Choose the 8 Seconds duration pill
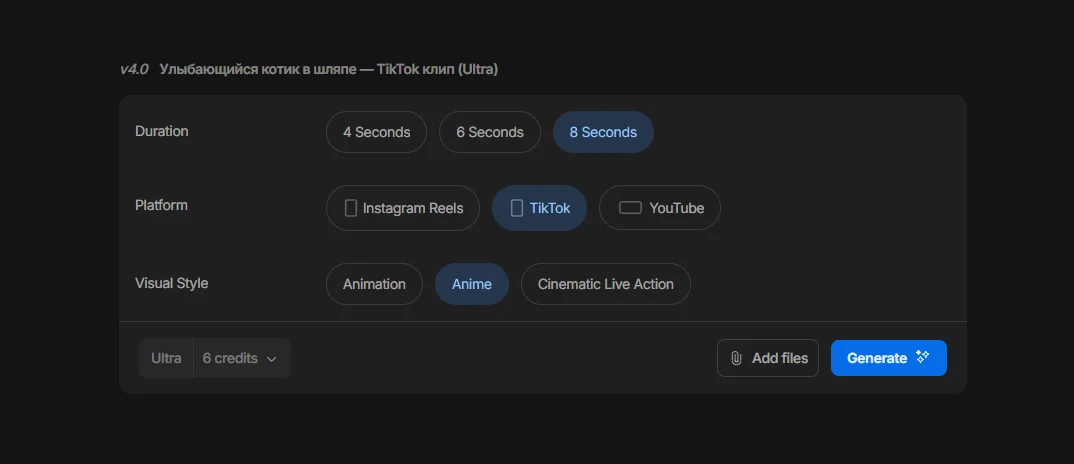 tap(603, 132)
